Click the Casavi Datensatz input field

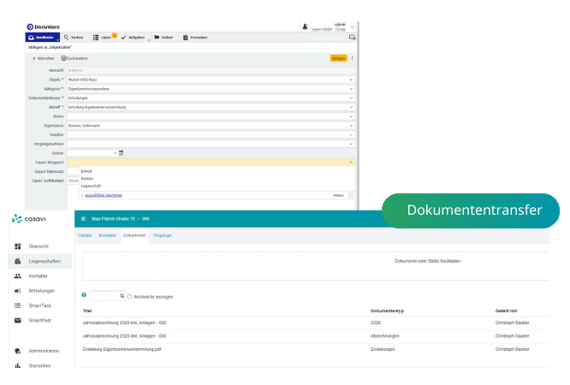coord(73,171)
